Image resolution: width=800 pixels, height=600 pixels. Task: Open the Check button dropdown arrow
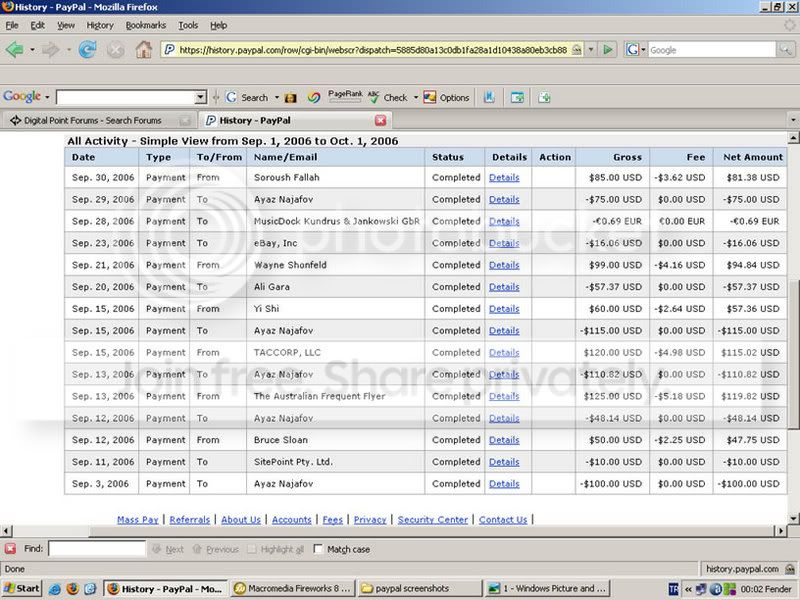416,97
